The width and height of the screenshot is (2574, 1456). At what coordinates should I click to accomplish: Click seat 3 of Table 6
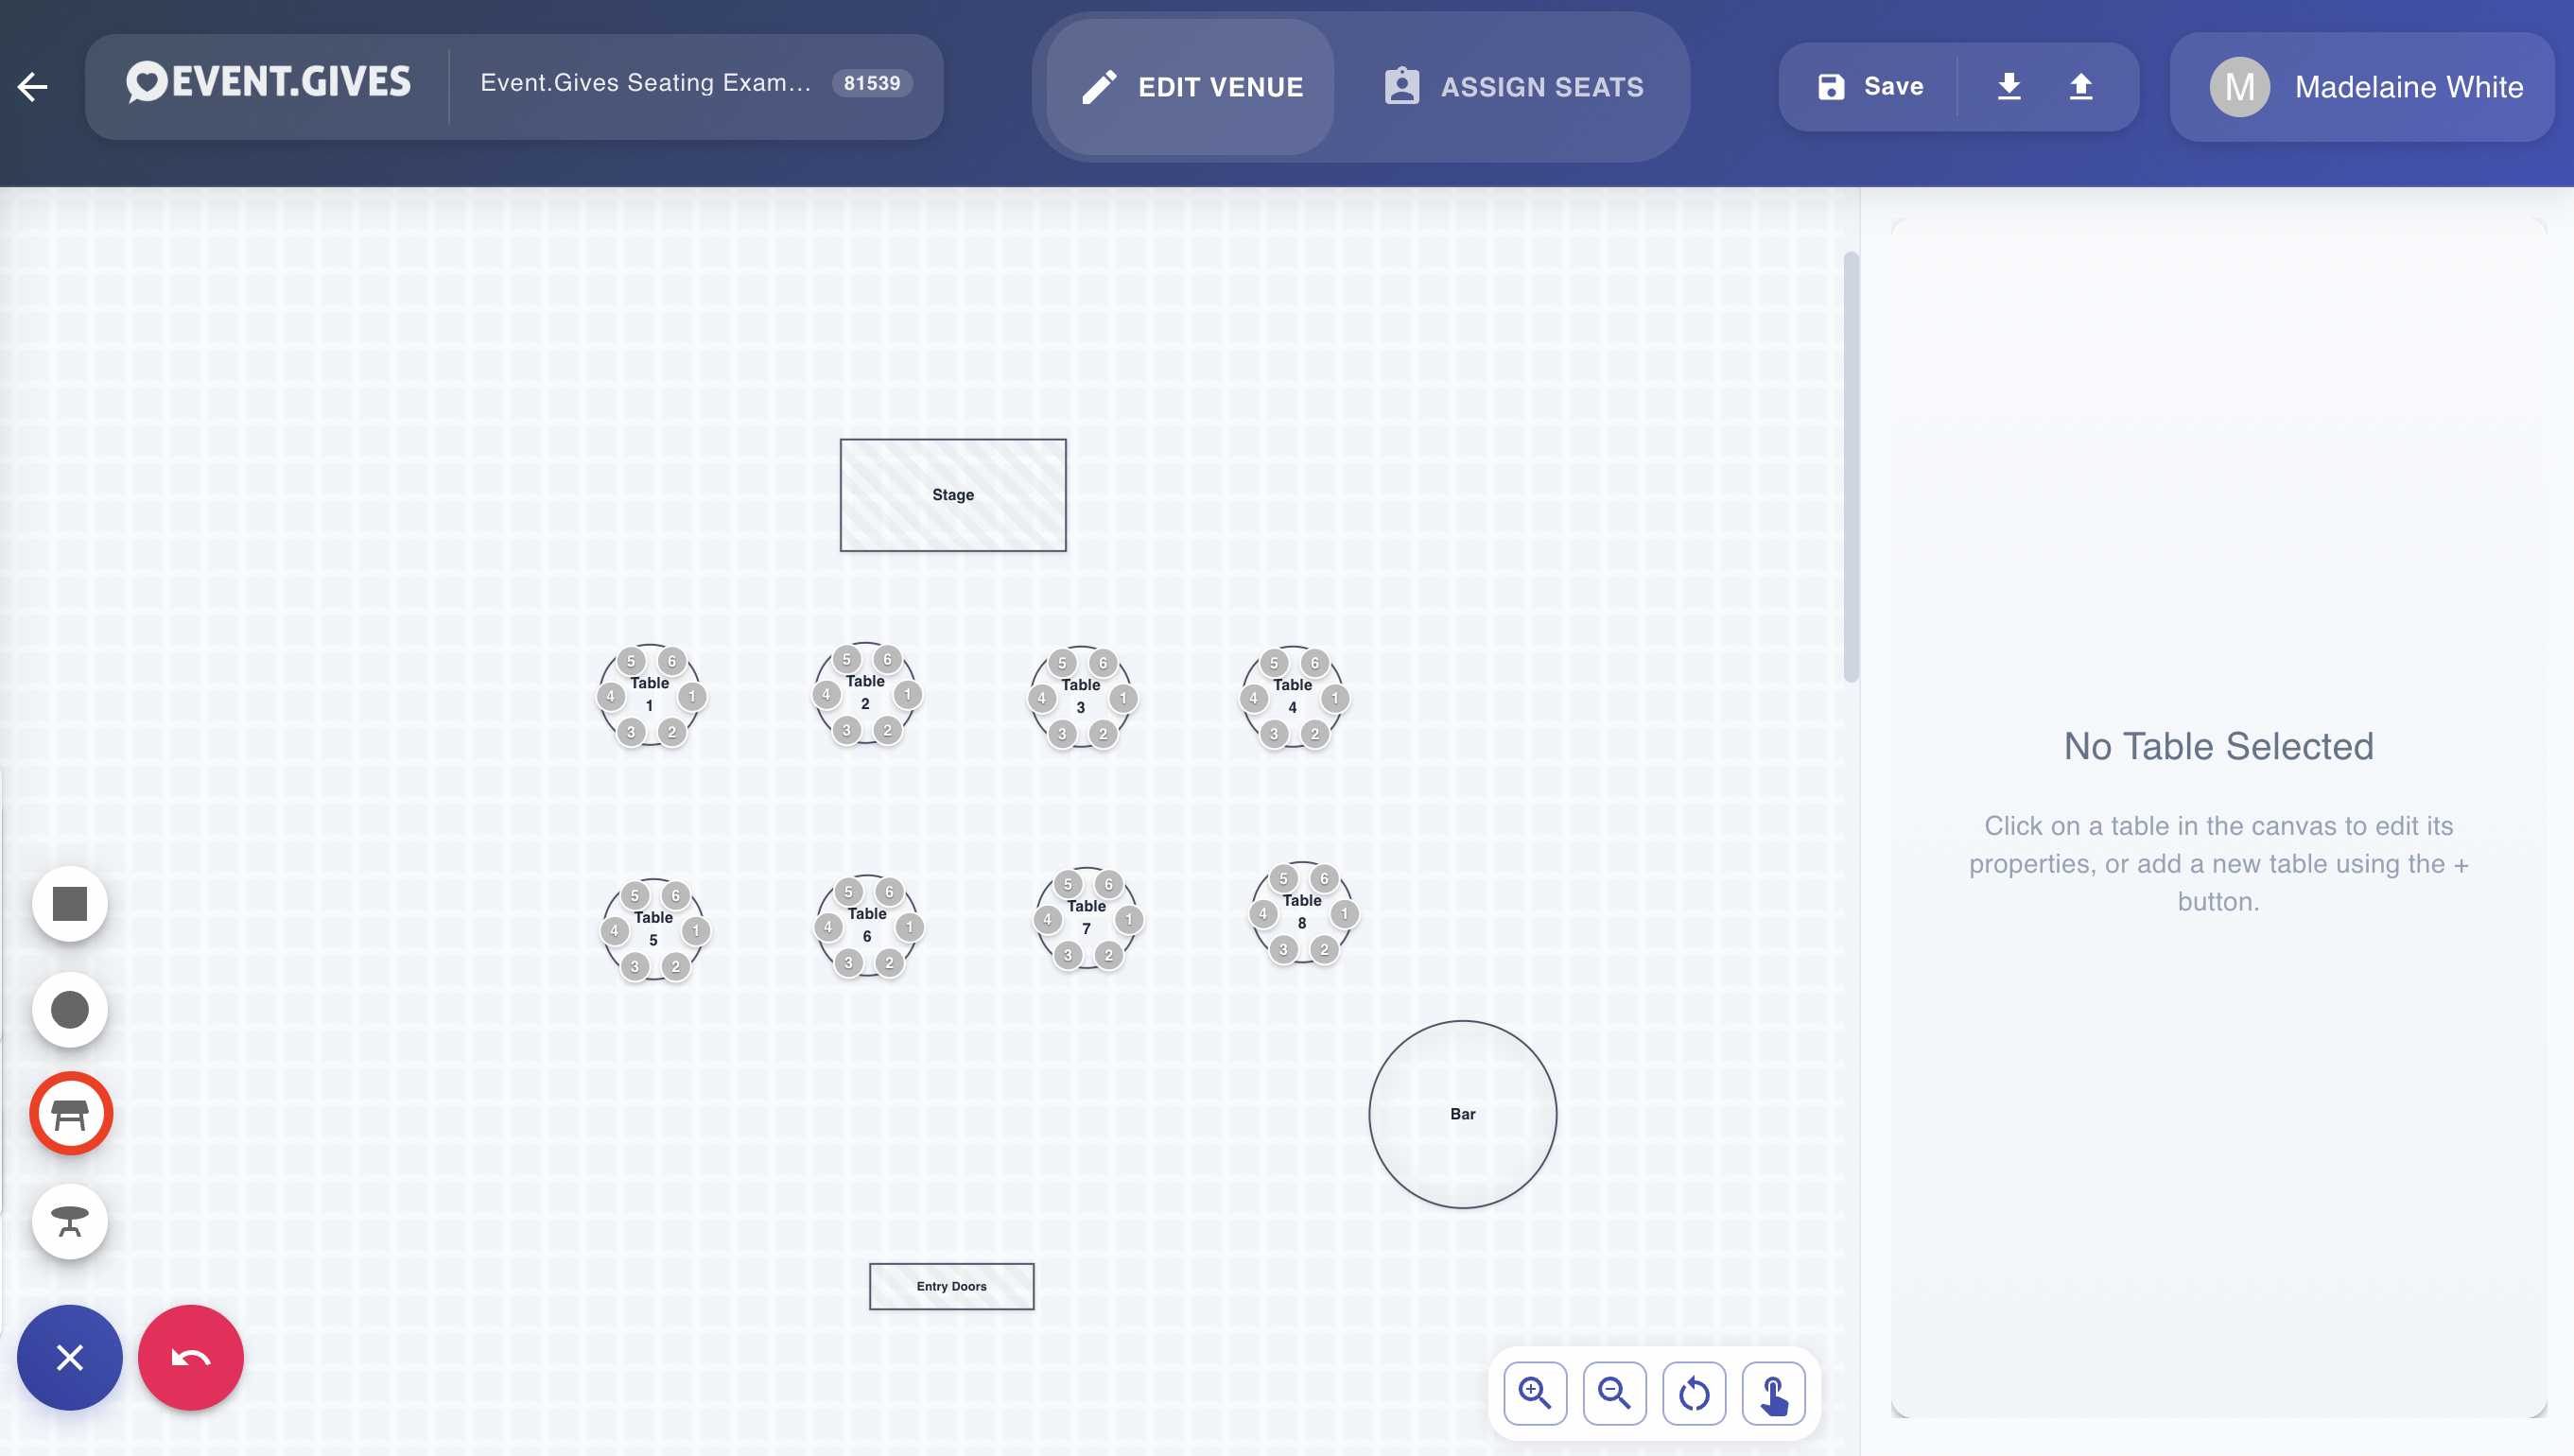848,962
